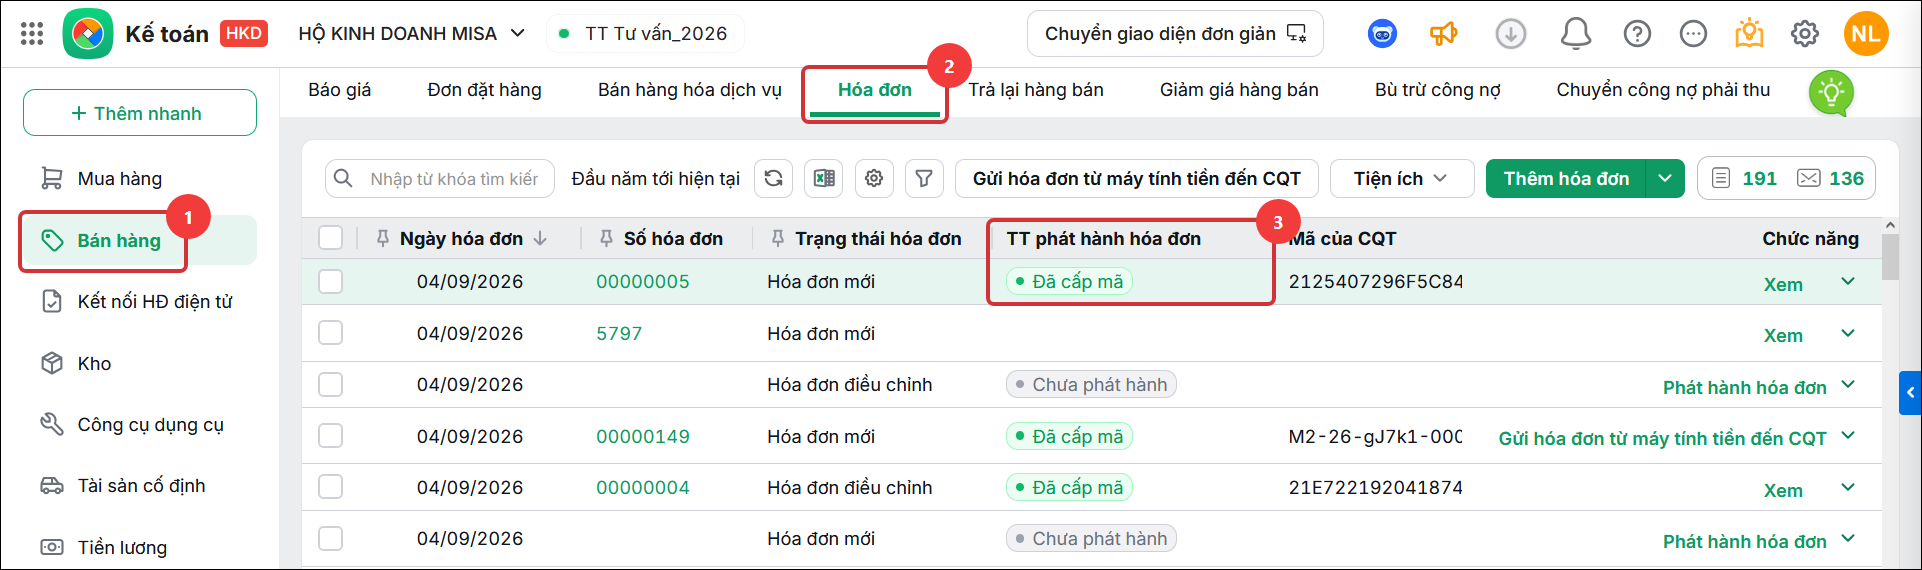
Task: Select all invoices with header checkbox
Action: pos(330,238)
